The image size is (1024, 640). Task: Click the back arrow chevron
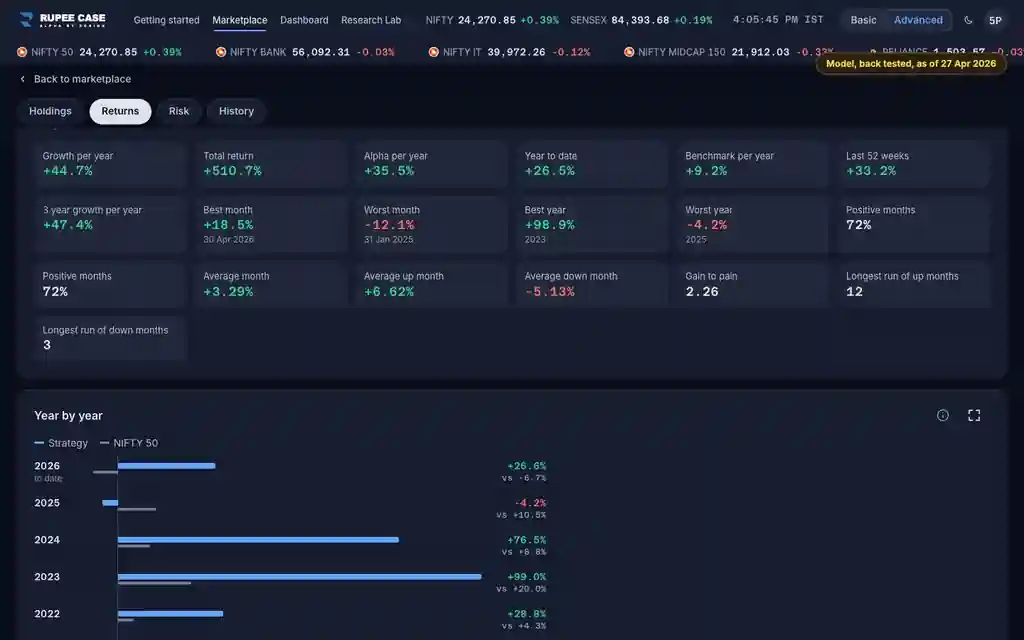(23, 79)
